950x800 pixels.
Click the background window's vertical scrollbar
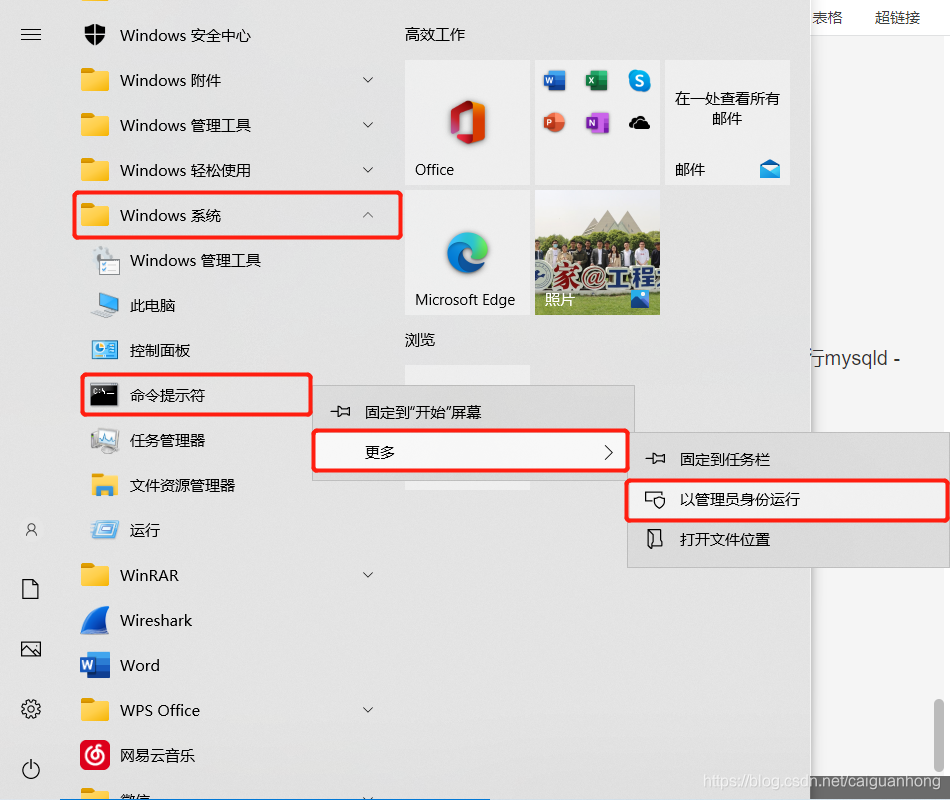pos(938,735)
